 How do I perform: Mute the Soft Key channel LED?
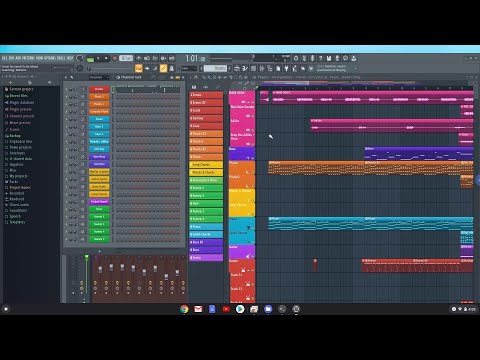[x=66, y=149]
